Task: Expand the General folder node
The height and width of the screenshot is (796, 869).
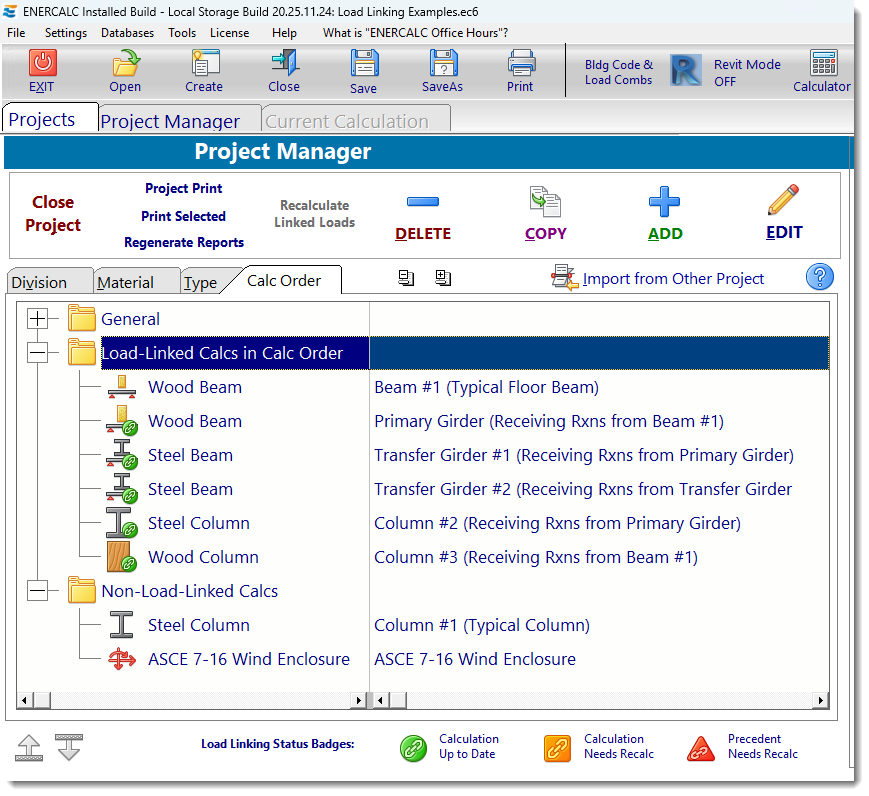Action: (x=38, y=319)
